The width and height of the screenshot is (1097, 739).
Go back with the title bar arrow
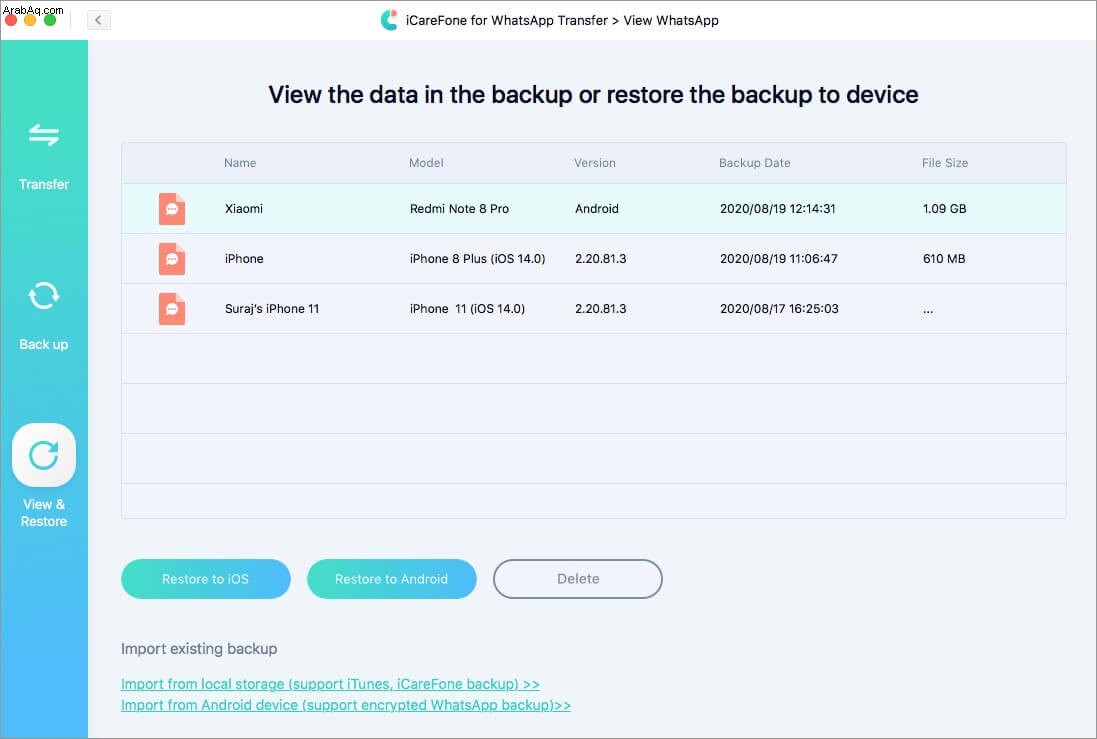pyautogui.click(x=99, y=20)
